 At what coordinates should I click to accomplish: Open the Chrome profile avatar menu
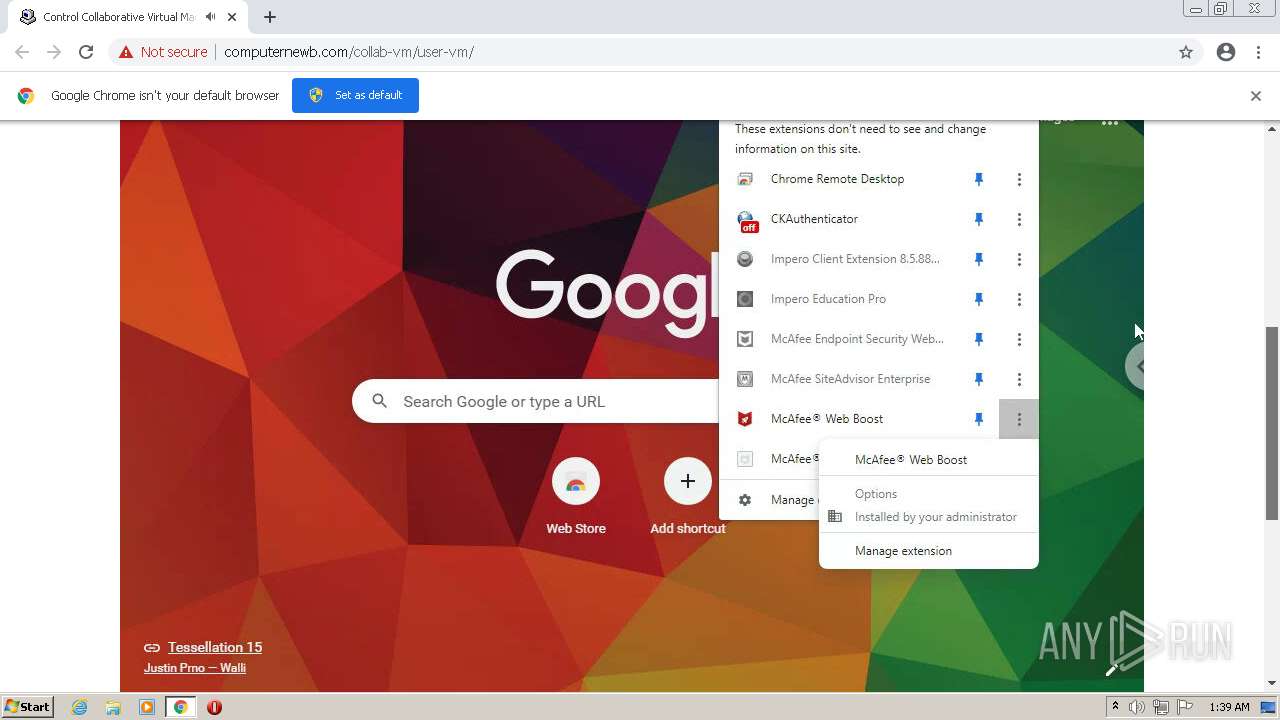coord(1226,52)
